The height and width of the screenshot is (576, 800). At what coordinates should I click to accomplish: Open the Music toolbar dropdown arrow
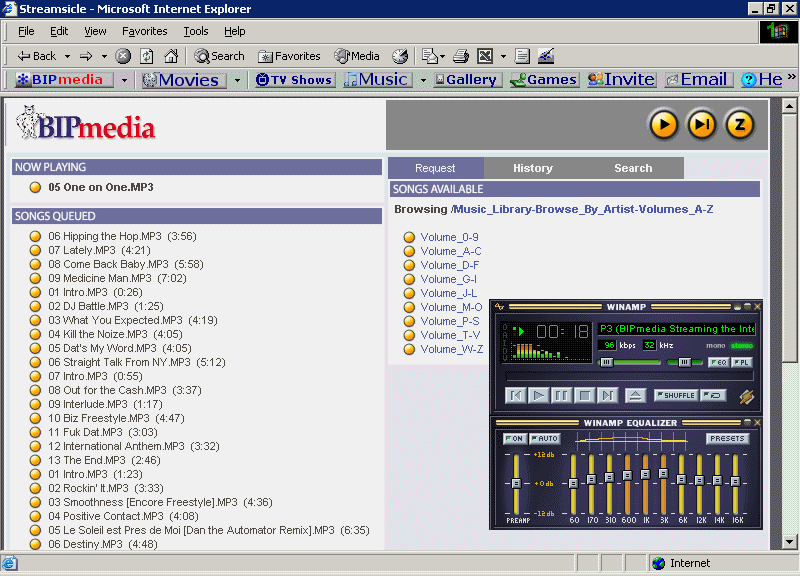click(x=423, y=80)
